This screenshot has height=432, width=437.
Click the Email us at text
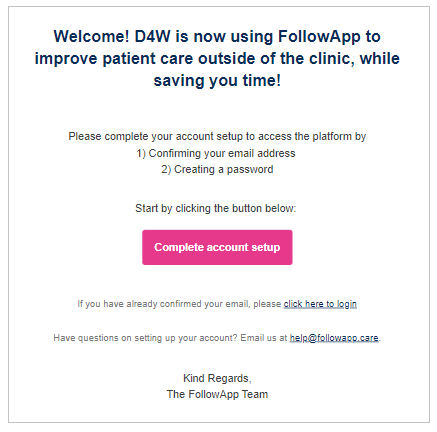point(264,338)
